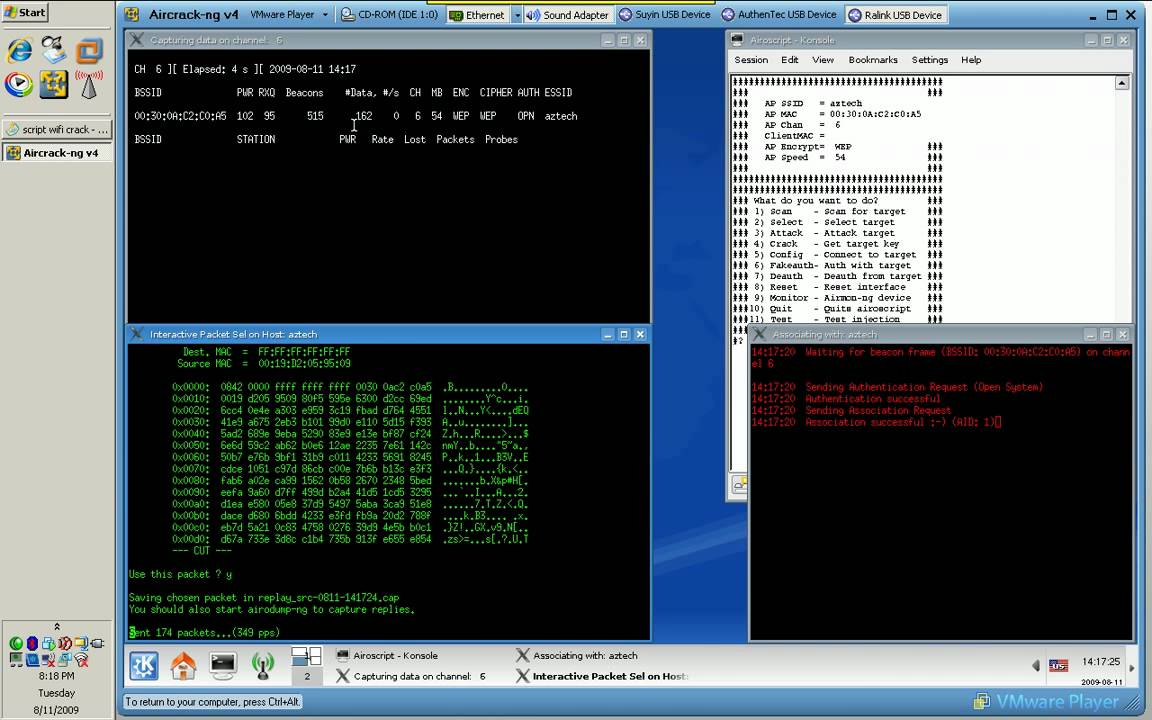Image resolution: width=1152 pixels, height=720 pixels.
Task: Toggle the AuthenTec USB Device connection
Action: pyautogui.click(x=779, y=15)
